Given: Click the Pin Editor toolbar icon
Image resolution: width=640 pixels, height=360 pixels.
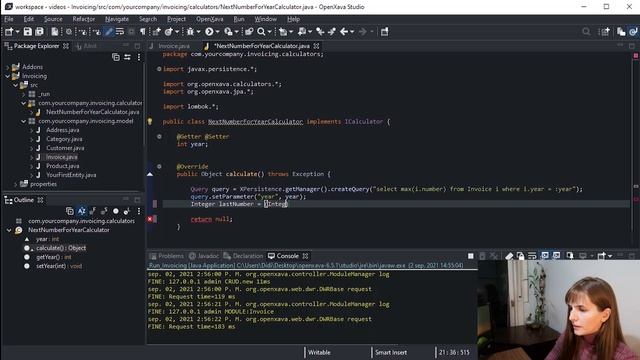Looking at the screenshot, I should (384, 31).
